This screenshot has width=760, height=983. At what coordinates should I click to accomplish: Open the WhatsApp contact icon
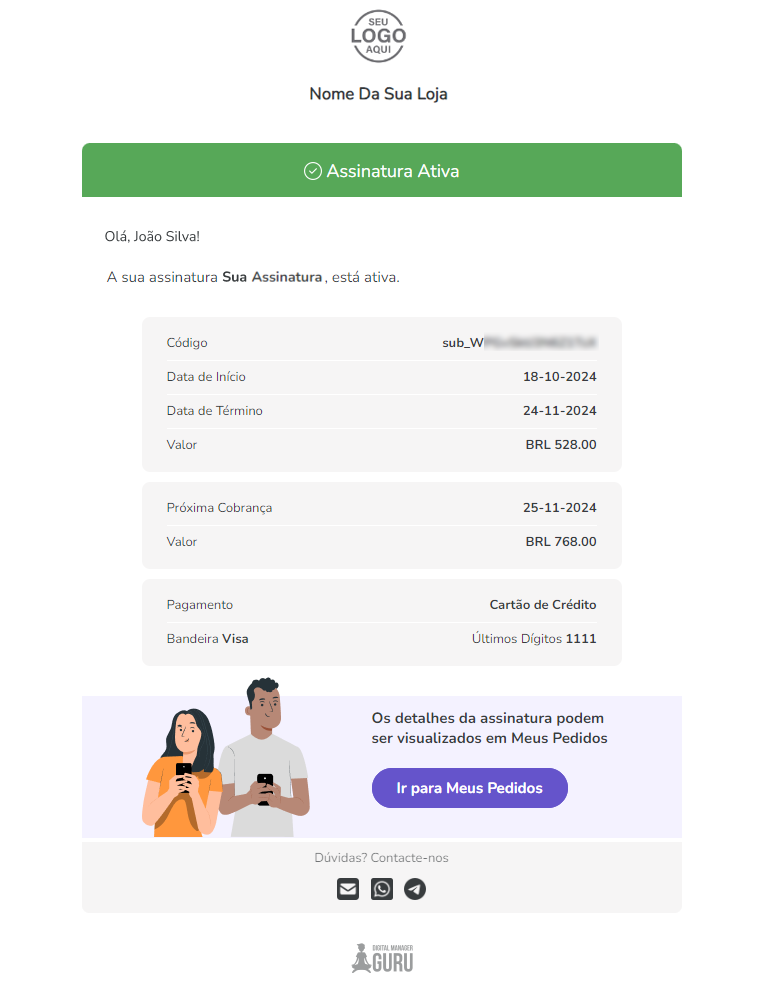tap(382, 889)
